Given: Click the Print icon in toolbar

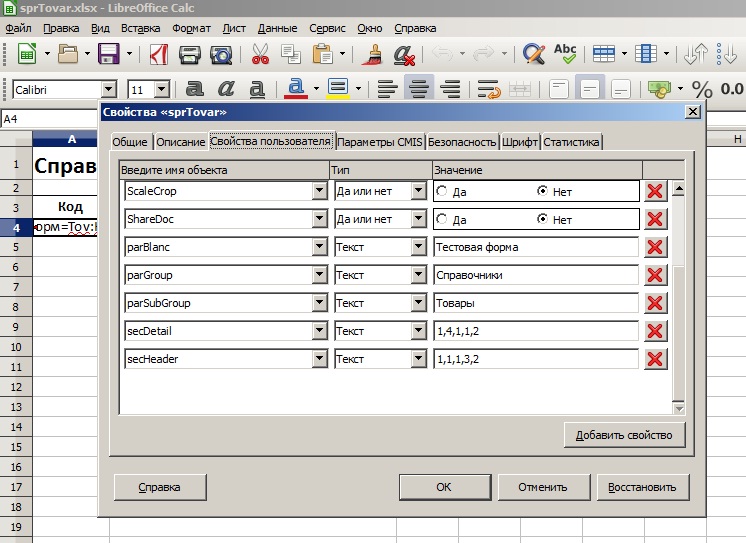Looking at the screenshot, I should click(x=191, y=53).
